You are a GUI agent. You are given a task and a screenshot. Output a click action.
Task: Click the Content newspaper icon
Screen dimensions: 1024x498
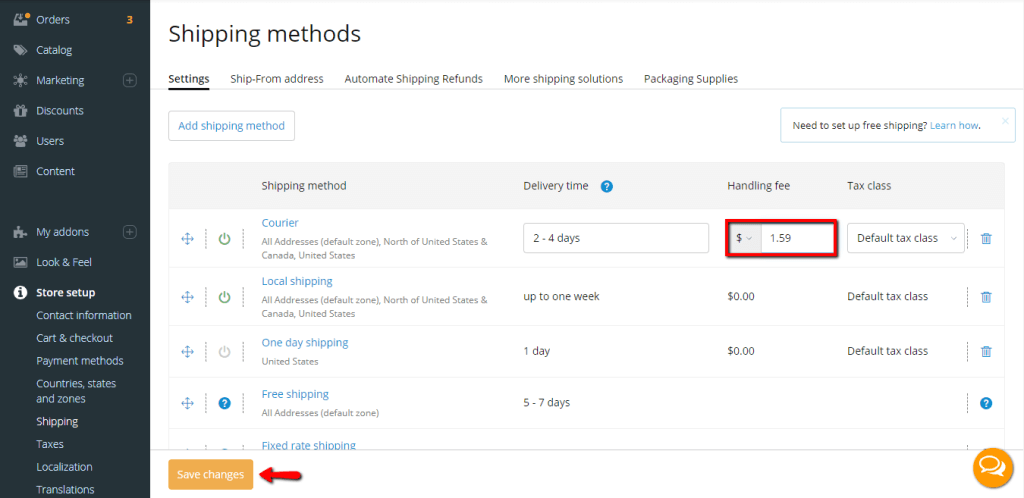pos(21,171)
